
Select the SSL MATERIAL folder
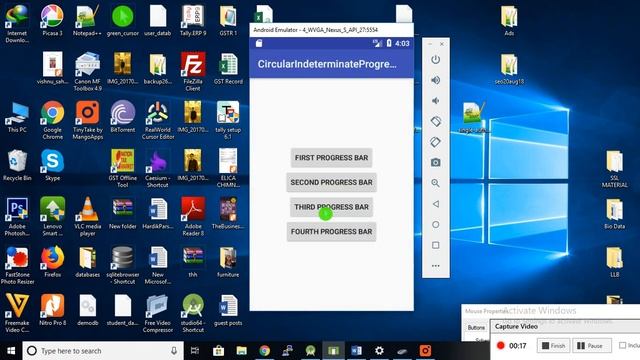tap(614, 169)
